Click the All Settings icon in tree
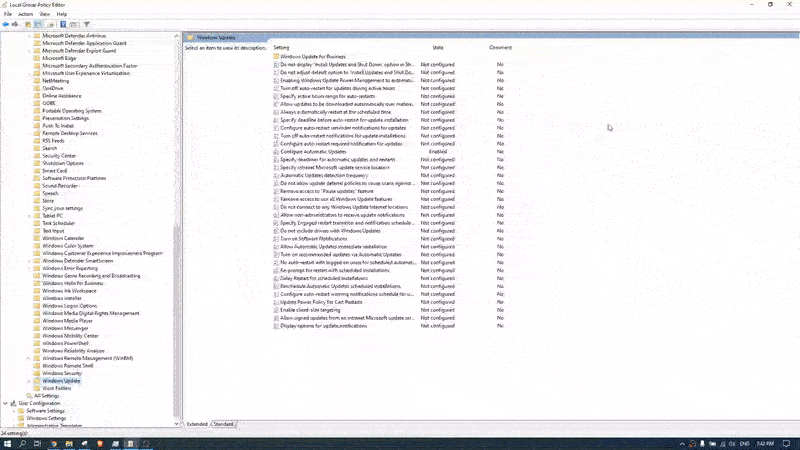Screen dimensions: 800x450 [x=29, y=396]
